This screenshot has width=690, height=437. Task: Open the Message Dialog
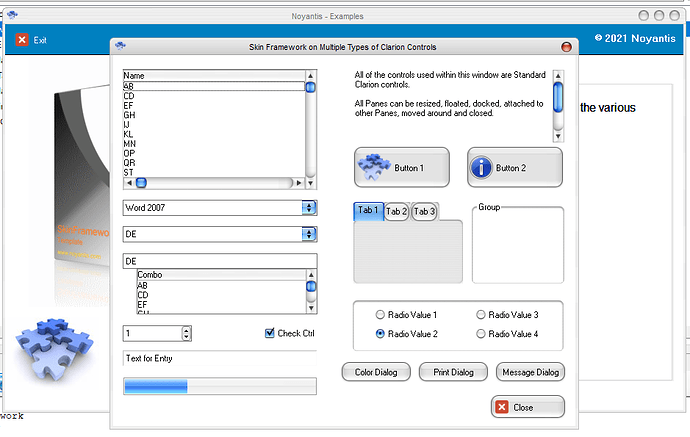pos(530,372)
